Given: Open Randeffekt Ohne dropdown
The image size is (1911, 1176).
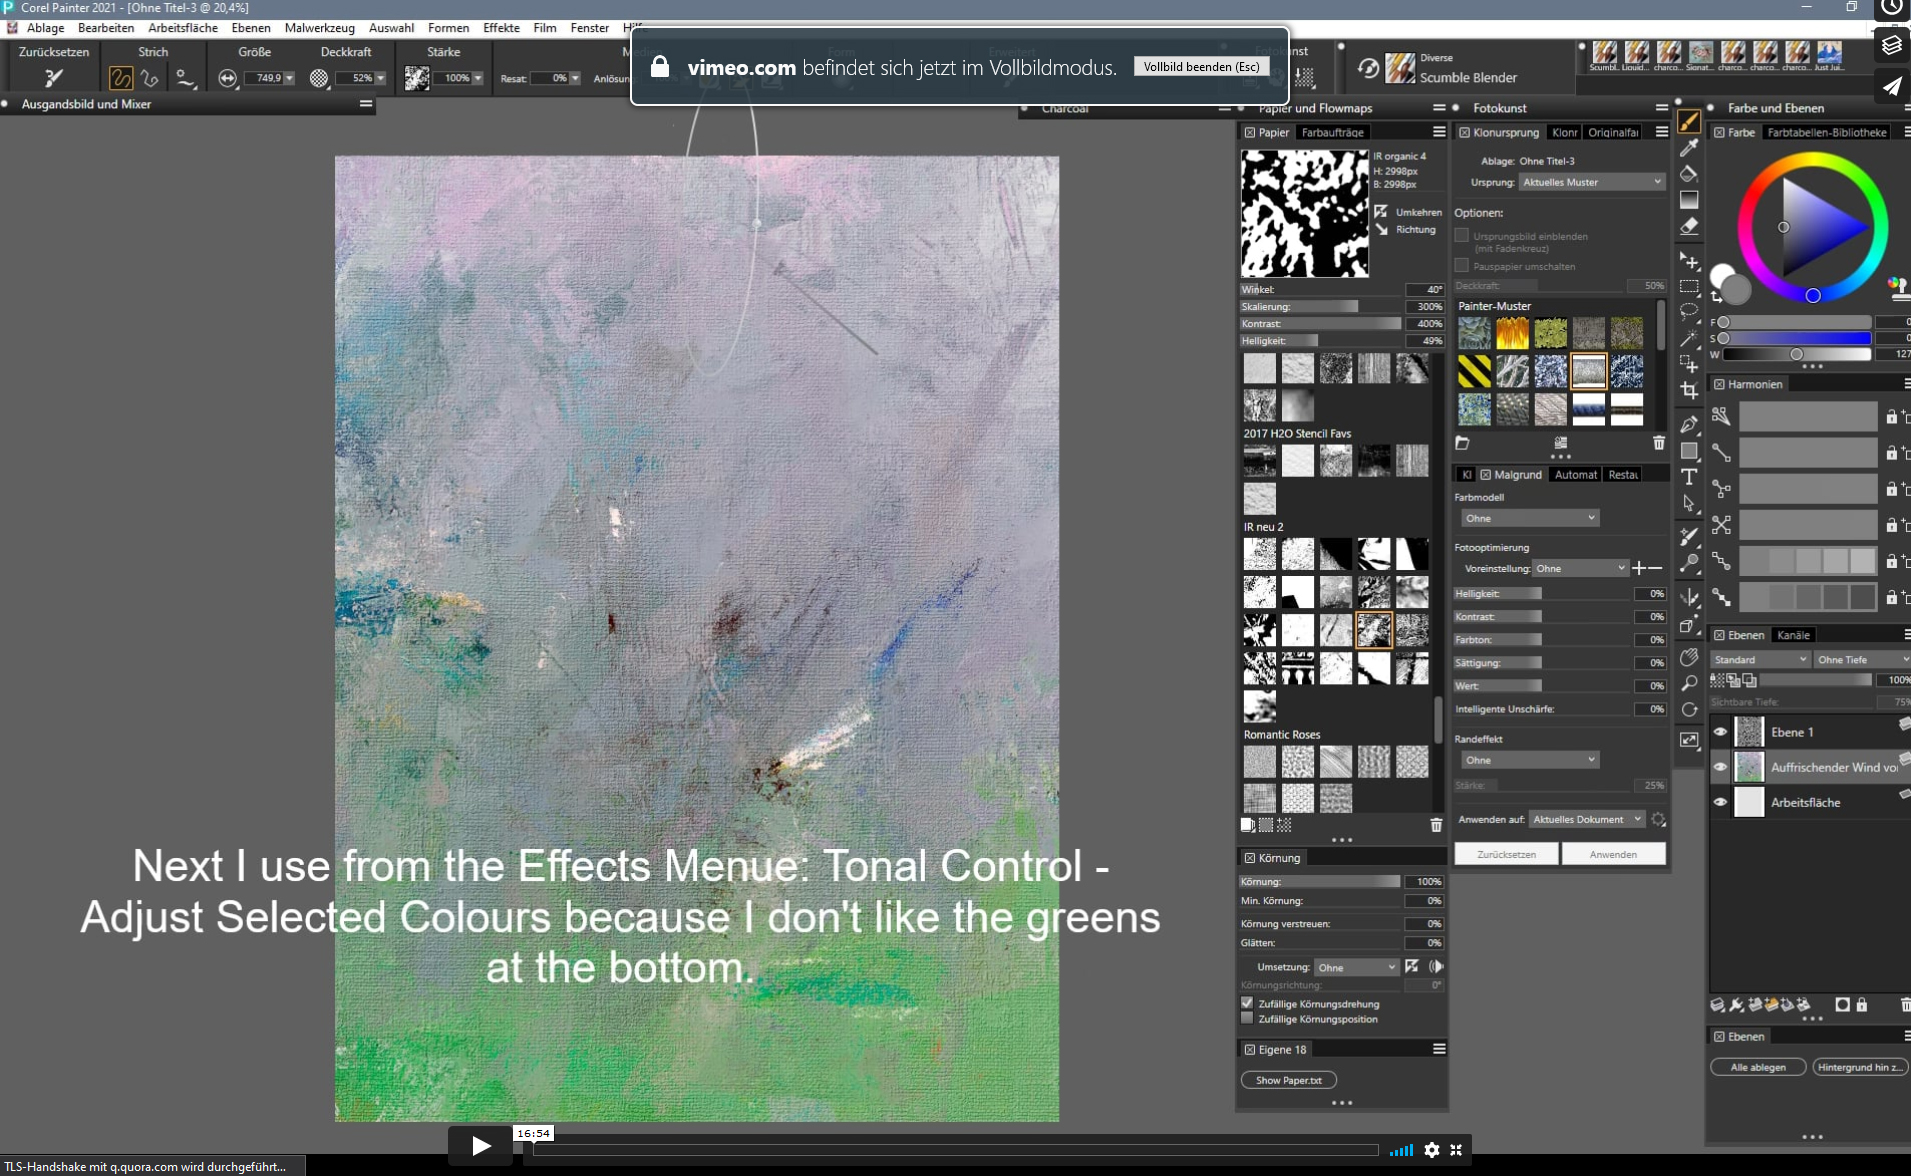Looking at the screenshot, I should pyautogui.click(x=1529, y=760).
